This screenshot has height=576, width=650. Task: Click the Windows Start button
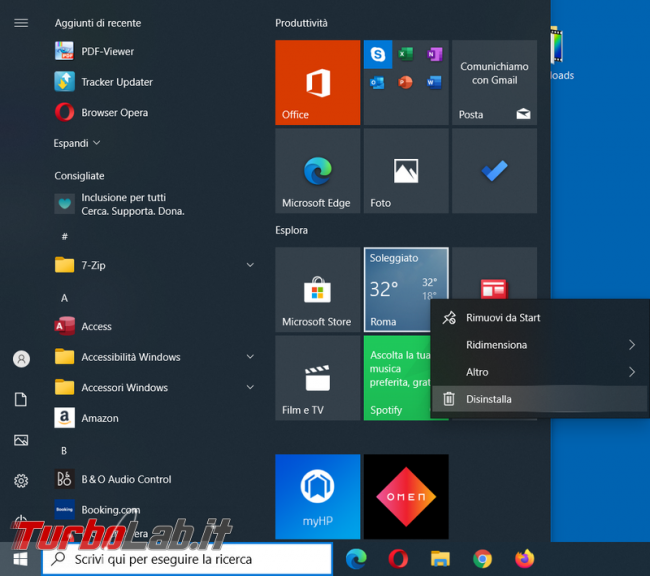pyautogui.click(x=20, y=559)
